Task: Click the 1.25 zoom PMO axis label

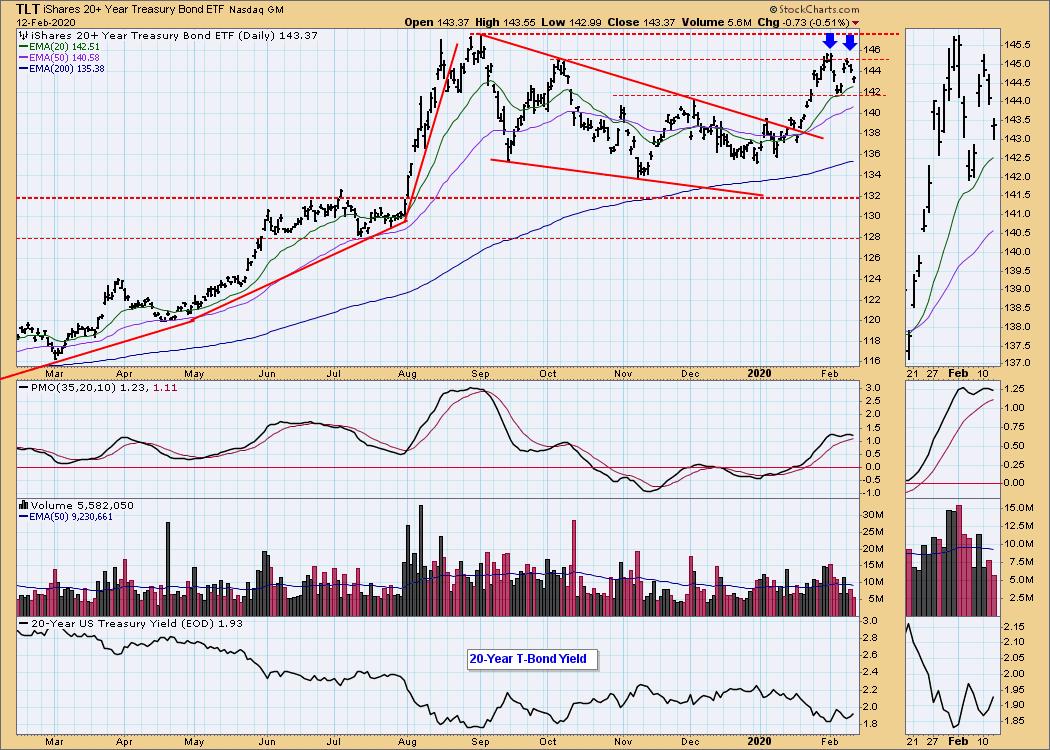Action: coord(1014,389)
